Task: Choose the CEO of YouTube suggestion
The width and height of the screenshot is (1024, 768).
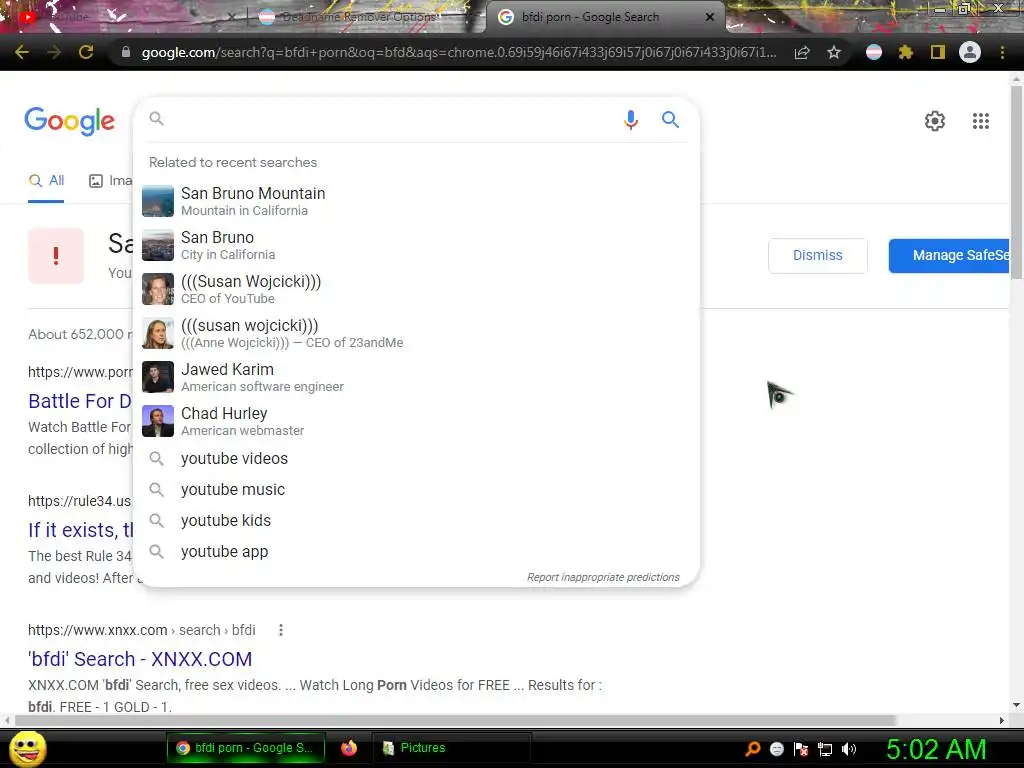Action: click(417, 289)
